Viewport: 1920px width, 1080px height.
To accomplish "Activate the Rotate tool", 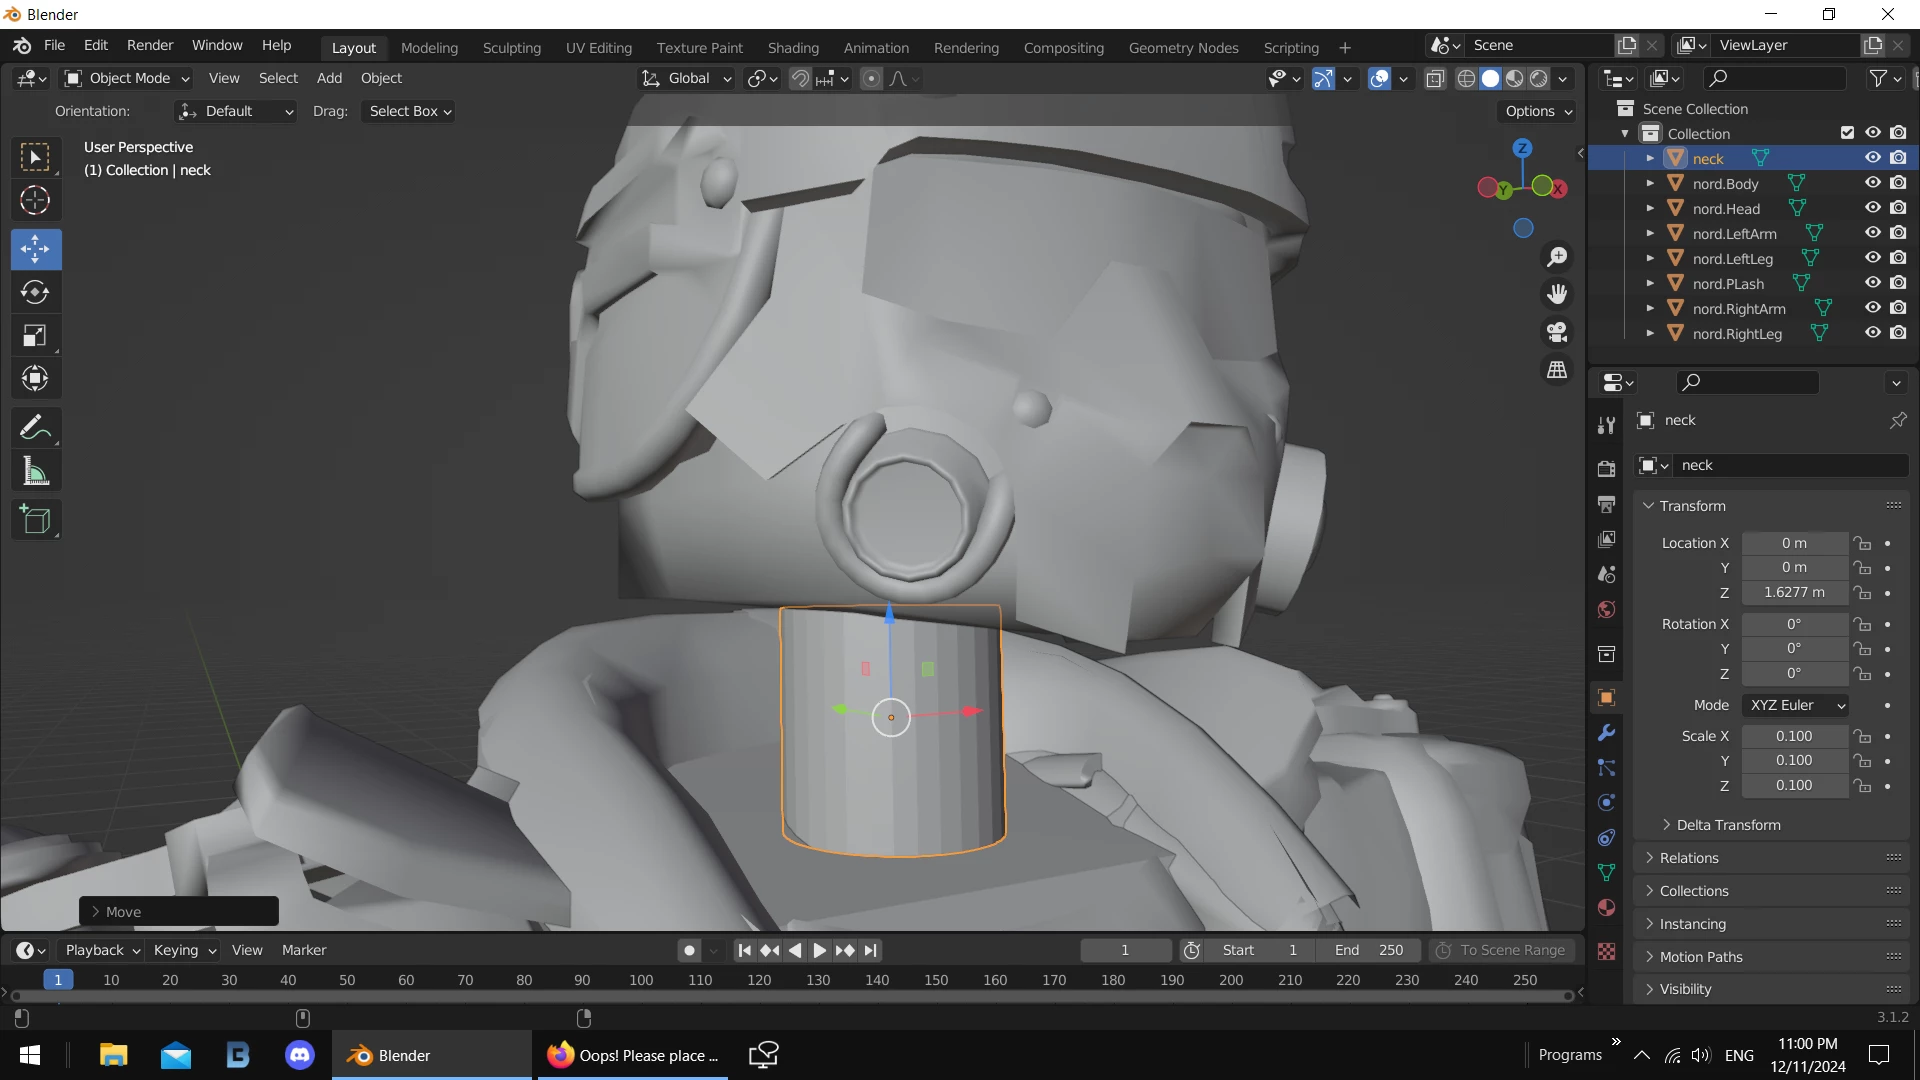I will pos(35,292).
